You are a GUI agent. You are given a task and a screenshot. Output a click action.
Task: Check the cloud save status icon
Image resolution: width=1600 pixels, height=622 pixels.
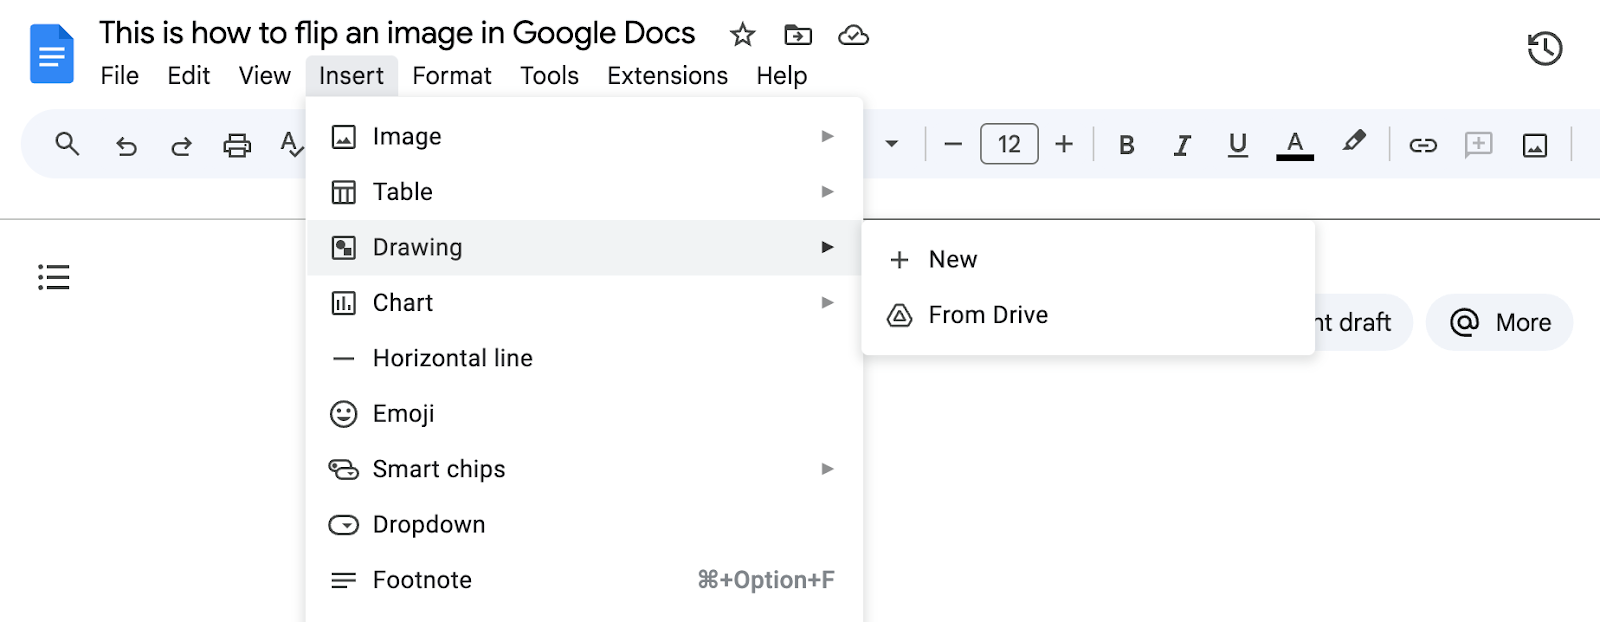[853, 36]
